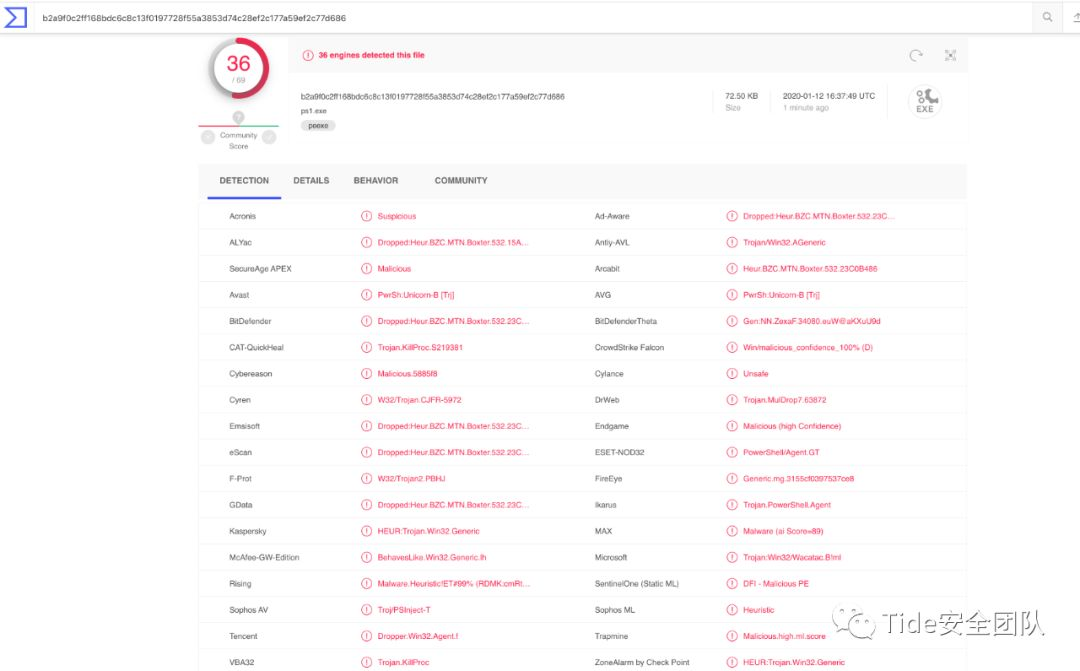Click the ps1.exe file name
The width and height of the screenshot is (1080, 671).
tap(313, 111)
